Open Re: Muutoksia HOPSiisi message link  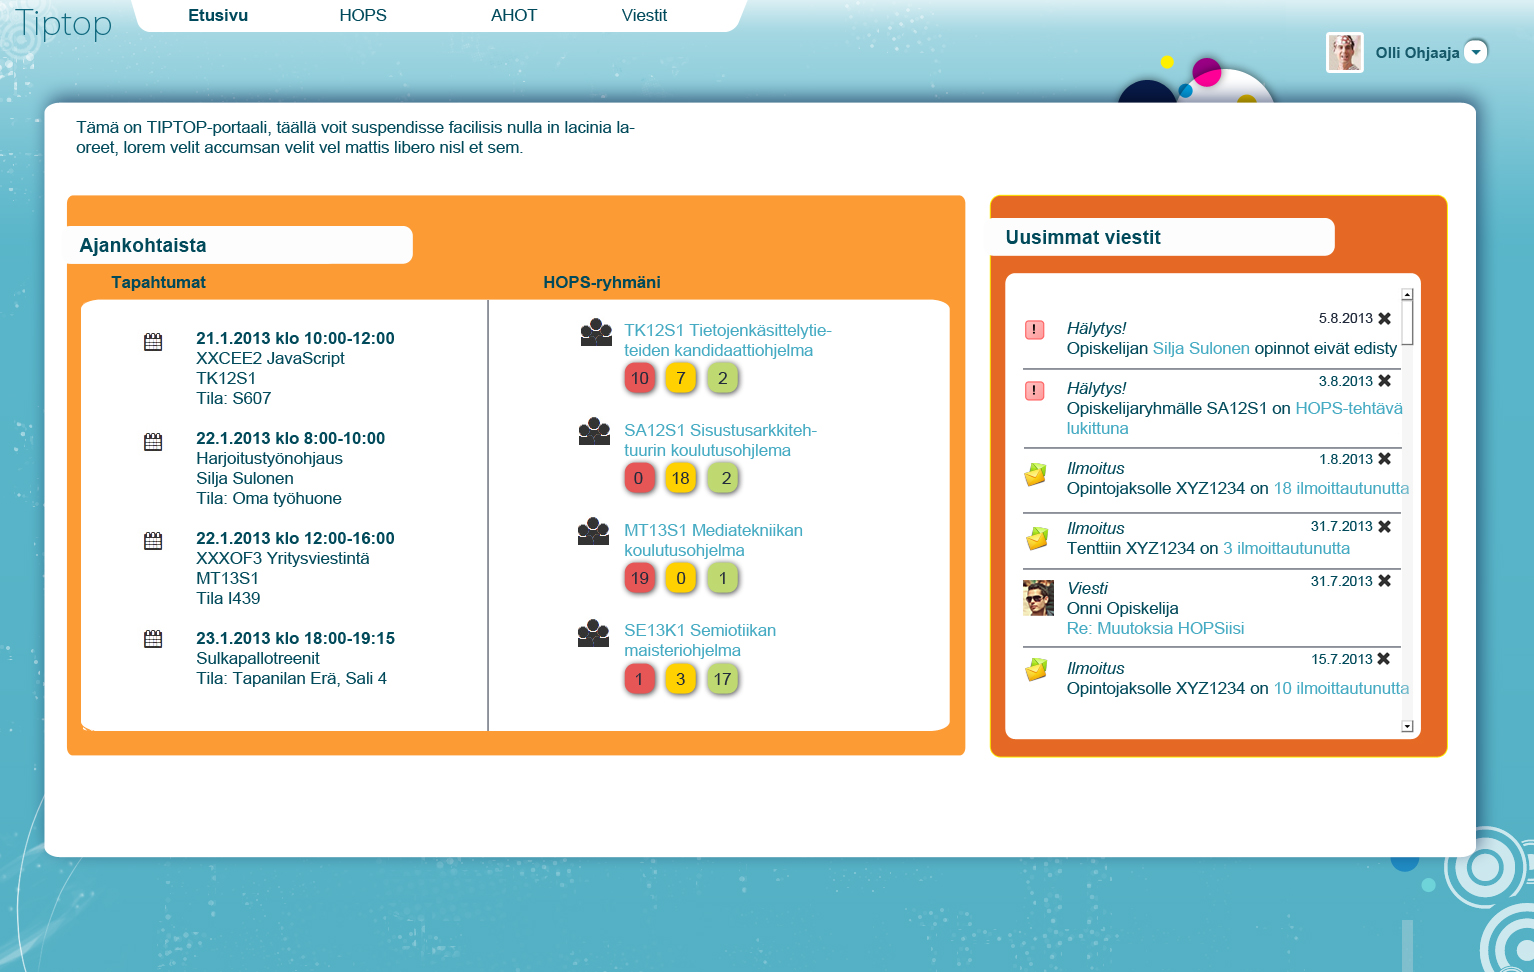(1155, 628)
